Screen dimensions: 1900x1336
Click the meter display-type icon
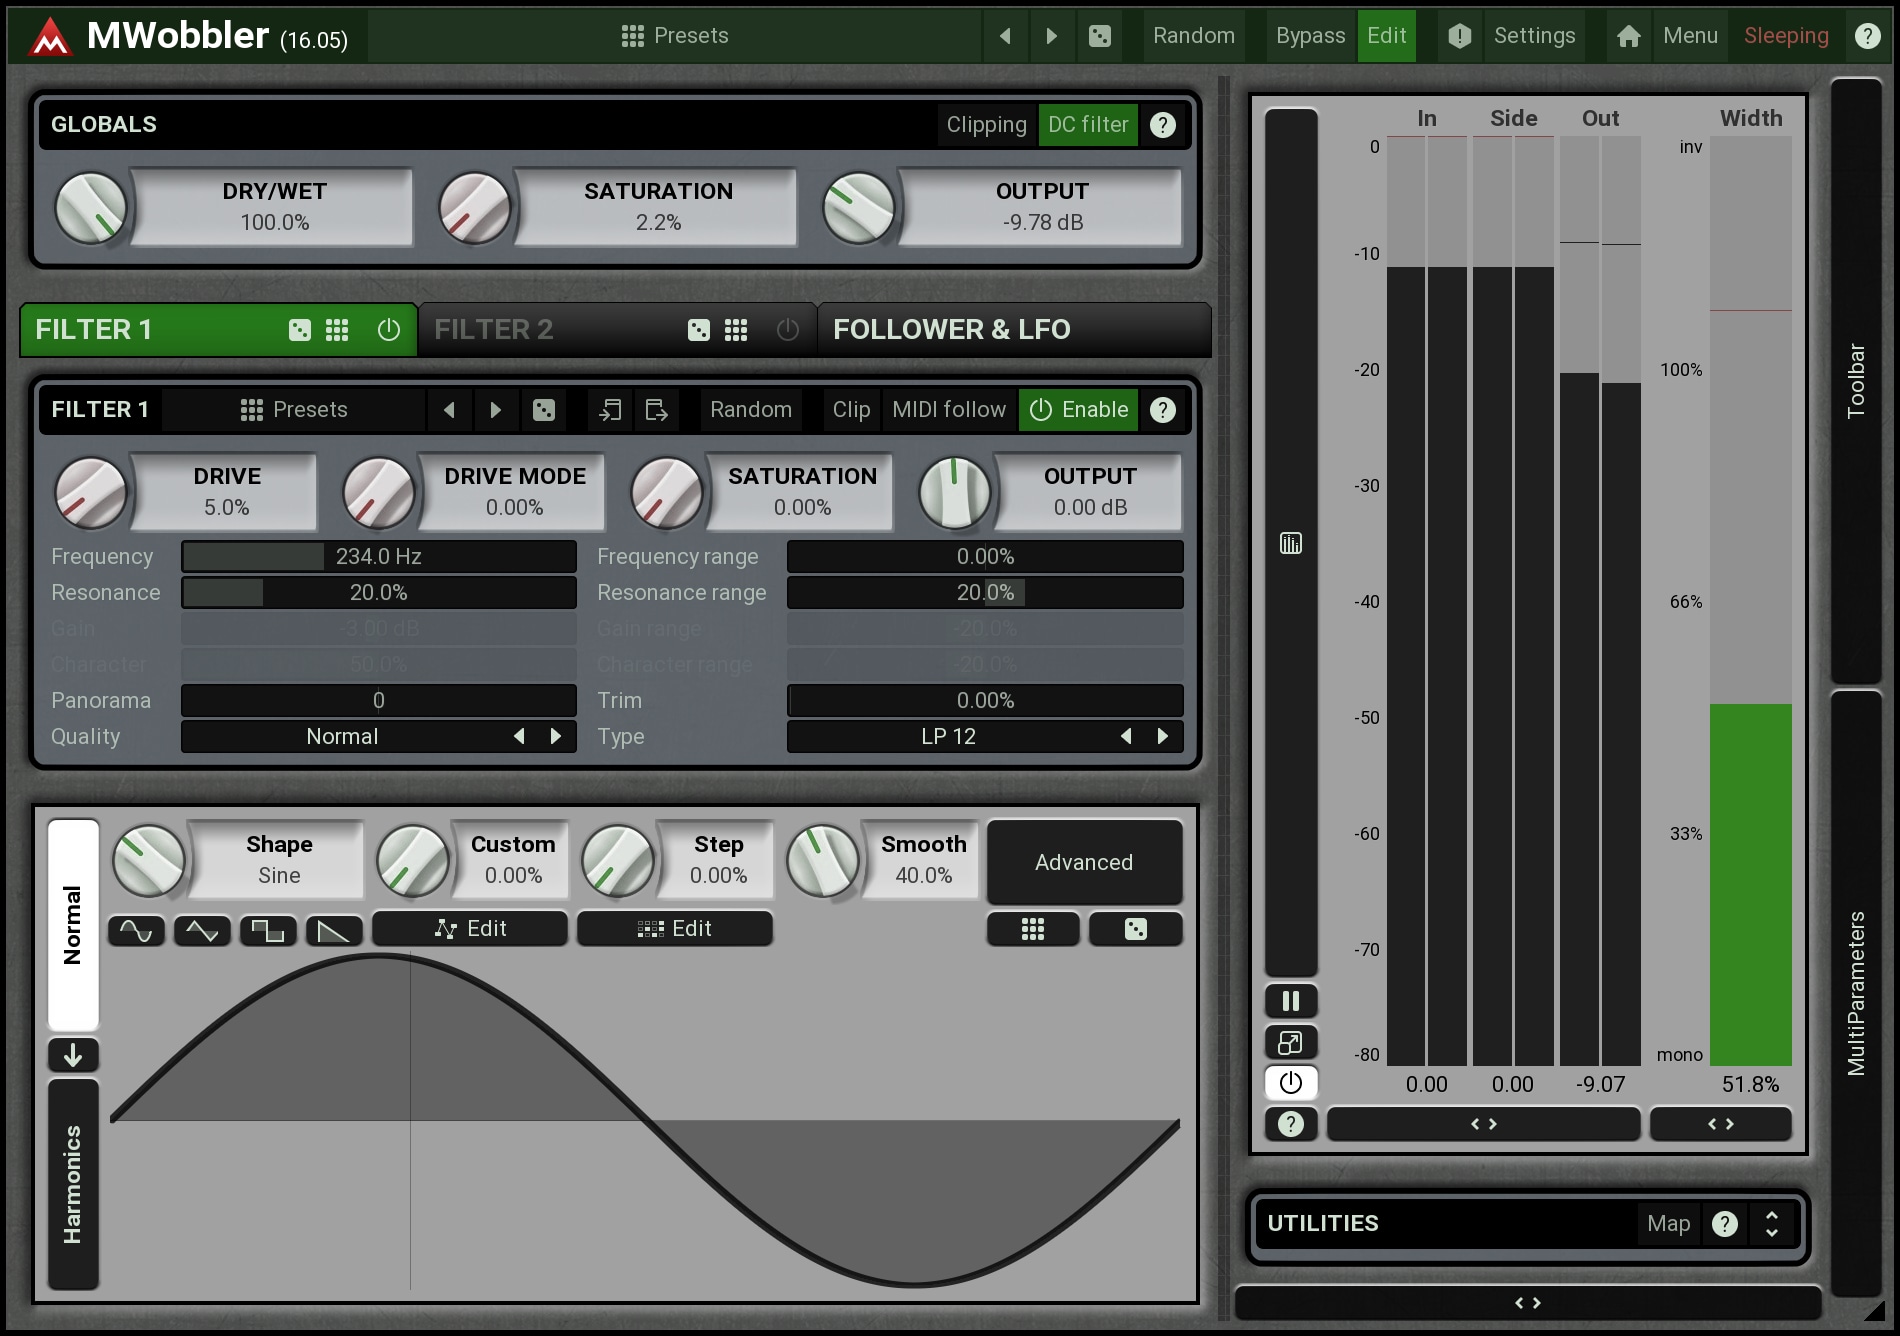point(1290,543)
